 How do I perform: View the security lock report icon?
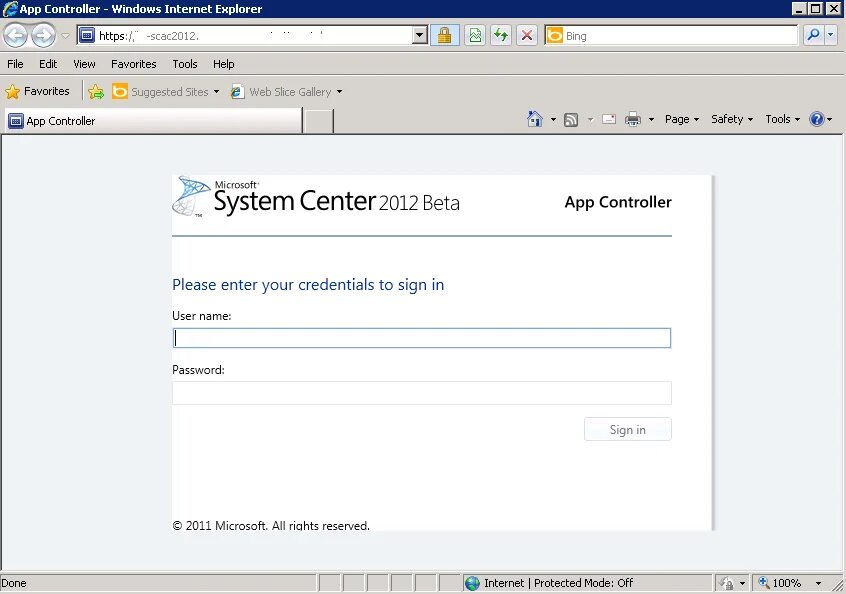(445, 36)
